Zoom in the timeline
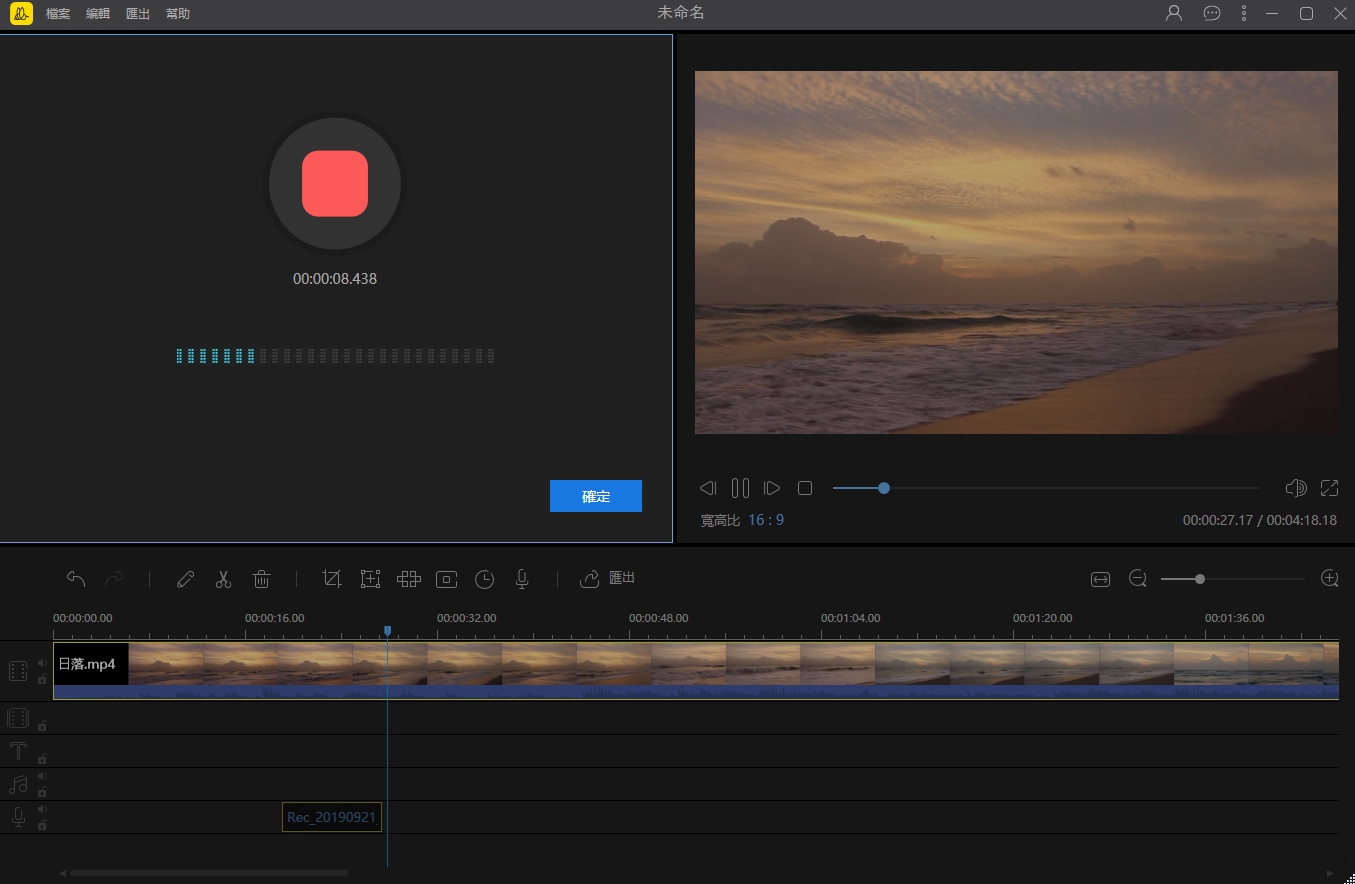Image resolution: width=1355 pixels, height=884 pixels. pos(1329,578)
